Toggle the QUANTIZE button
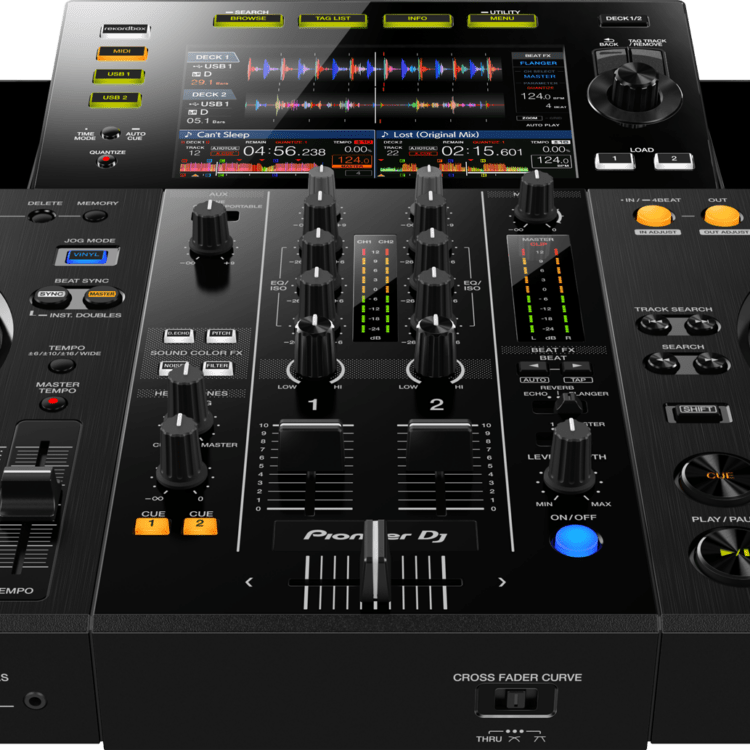The height and width of the screenshot is (750, 750). [106, 162]
